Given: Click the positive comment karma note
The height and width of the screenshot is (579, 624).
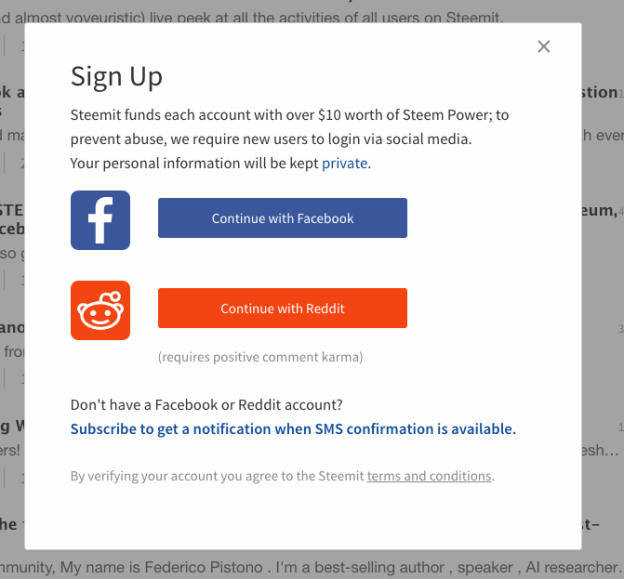Looking at the screenshot, I should [261, 357].
